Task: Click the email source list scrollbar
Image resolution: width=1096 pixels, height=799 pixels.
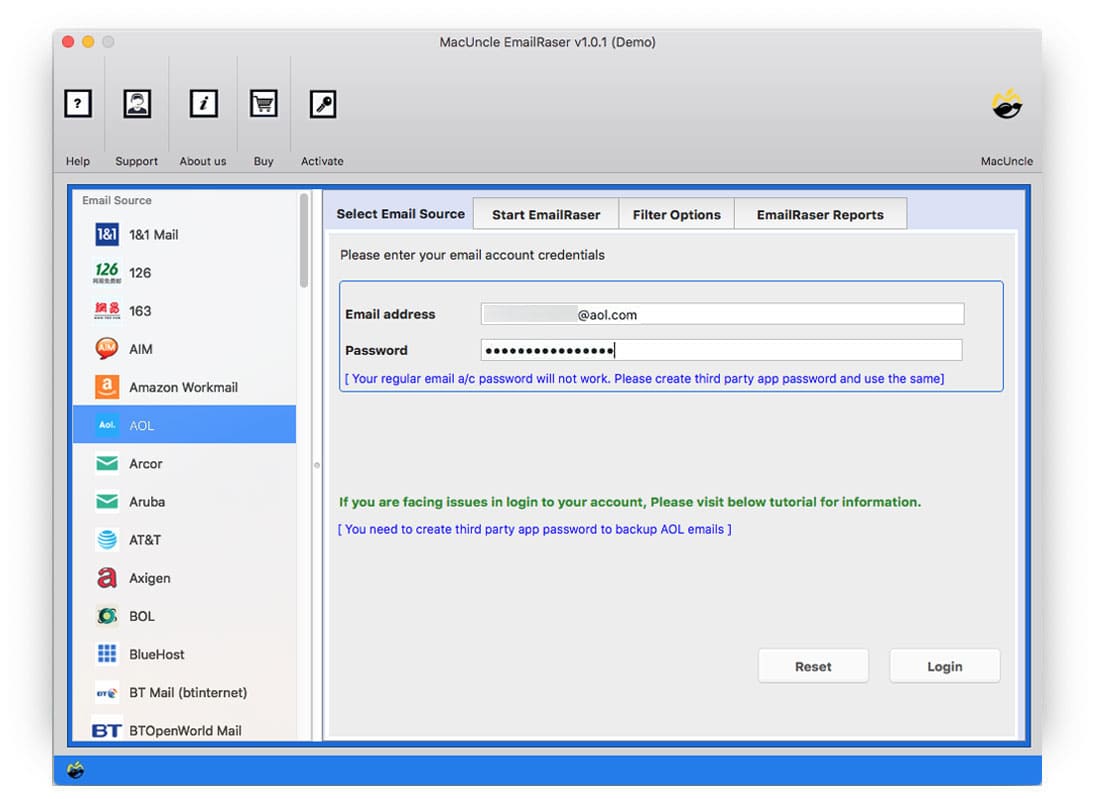Action: pyautogui.click(x=304, y=240)
